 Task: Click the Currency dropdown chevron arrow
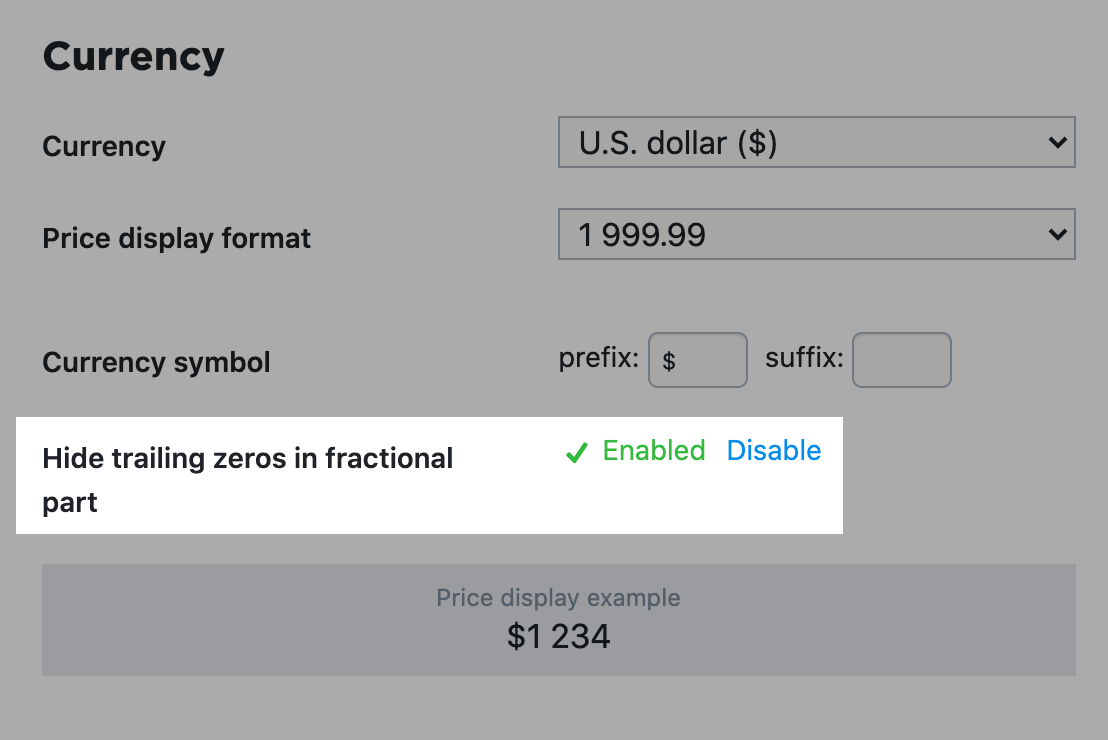tap(1058, 142)
